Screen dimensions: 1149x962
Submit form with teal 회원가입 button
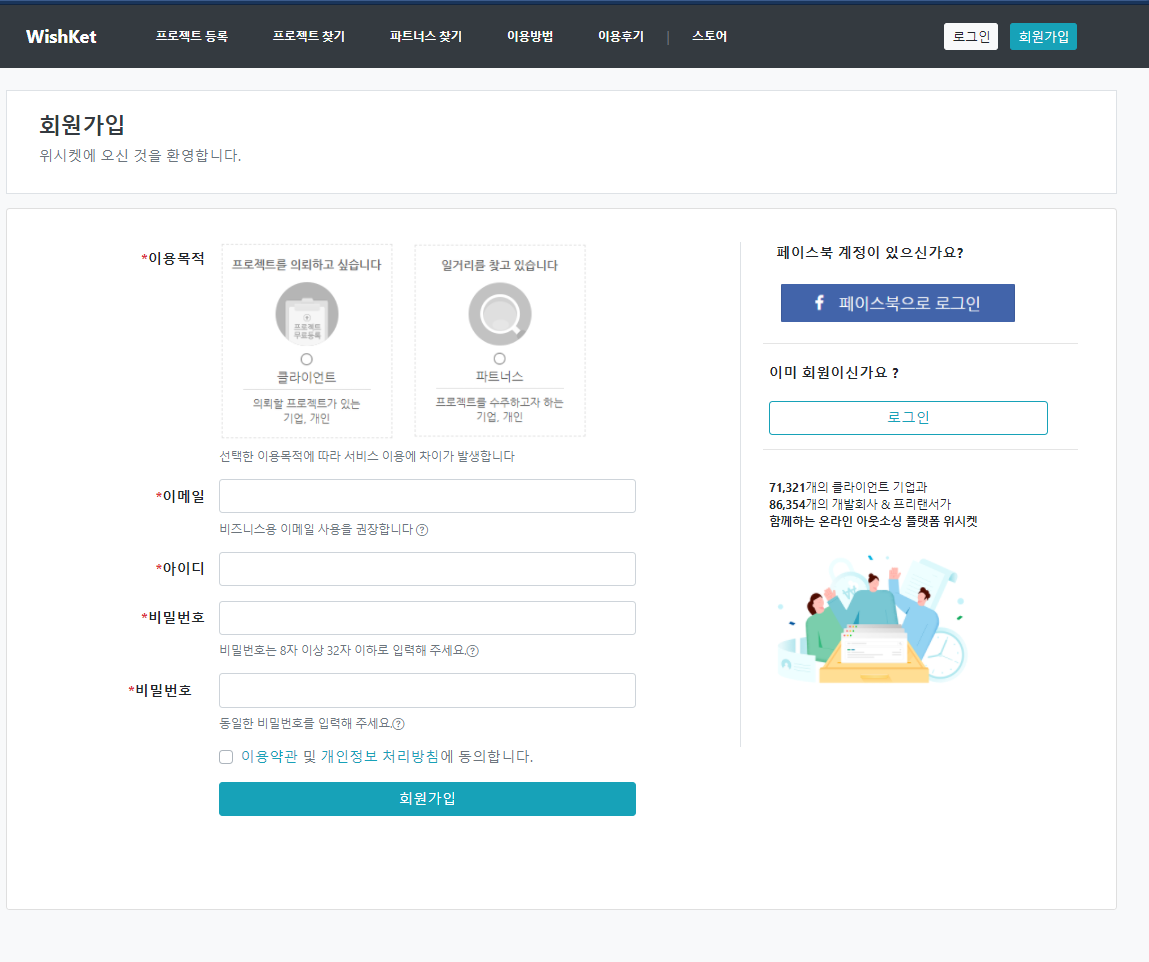[x=427, y=799]
